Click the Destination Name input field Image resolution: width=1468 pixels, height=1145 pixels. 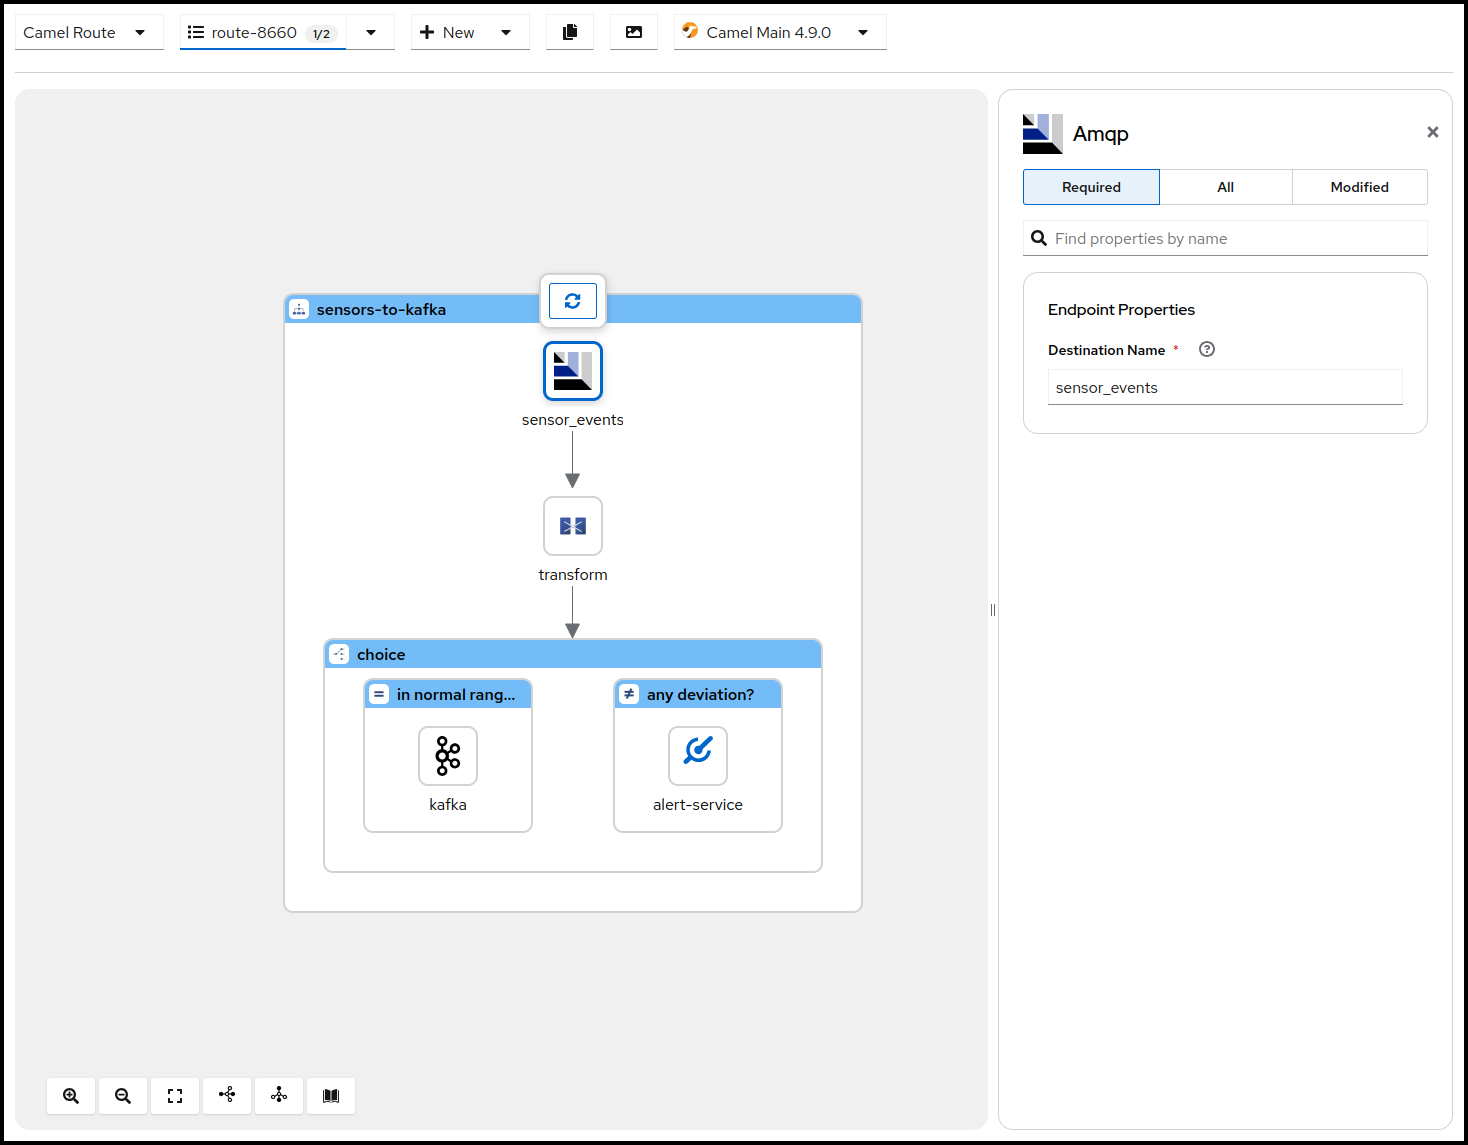[x=1225, y=388]
